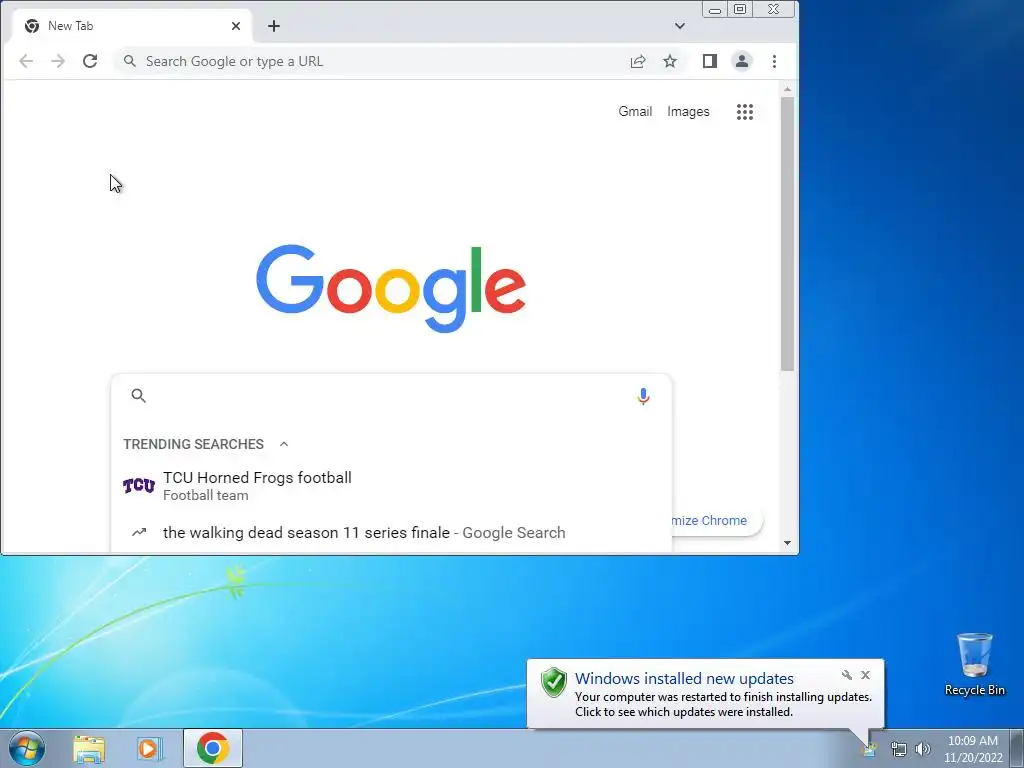
Task: Collapse the Trending Searches section
Action: coord(284,444)
